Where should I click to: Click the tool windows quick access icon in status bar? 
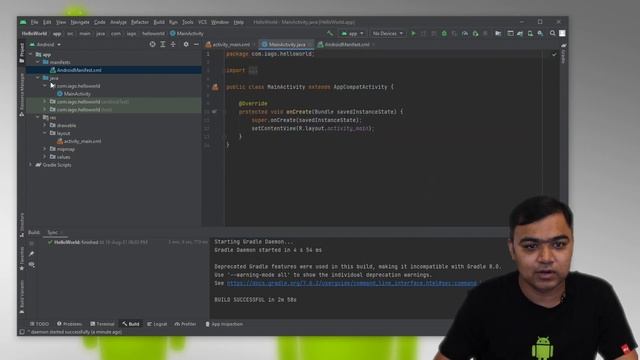pos(22,332)
